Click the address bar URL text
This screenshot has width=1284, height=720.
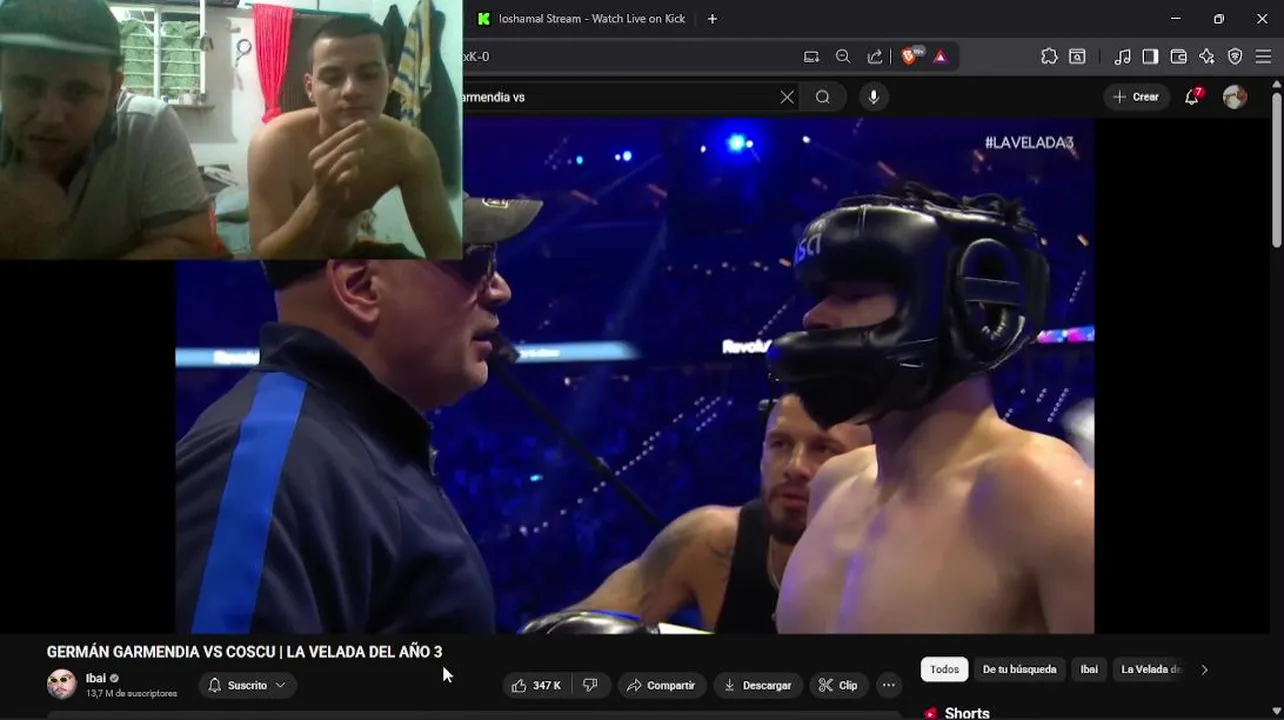click(x=476, y=57)
